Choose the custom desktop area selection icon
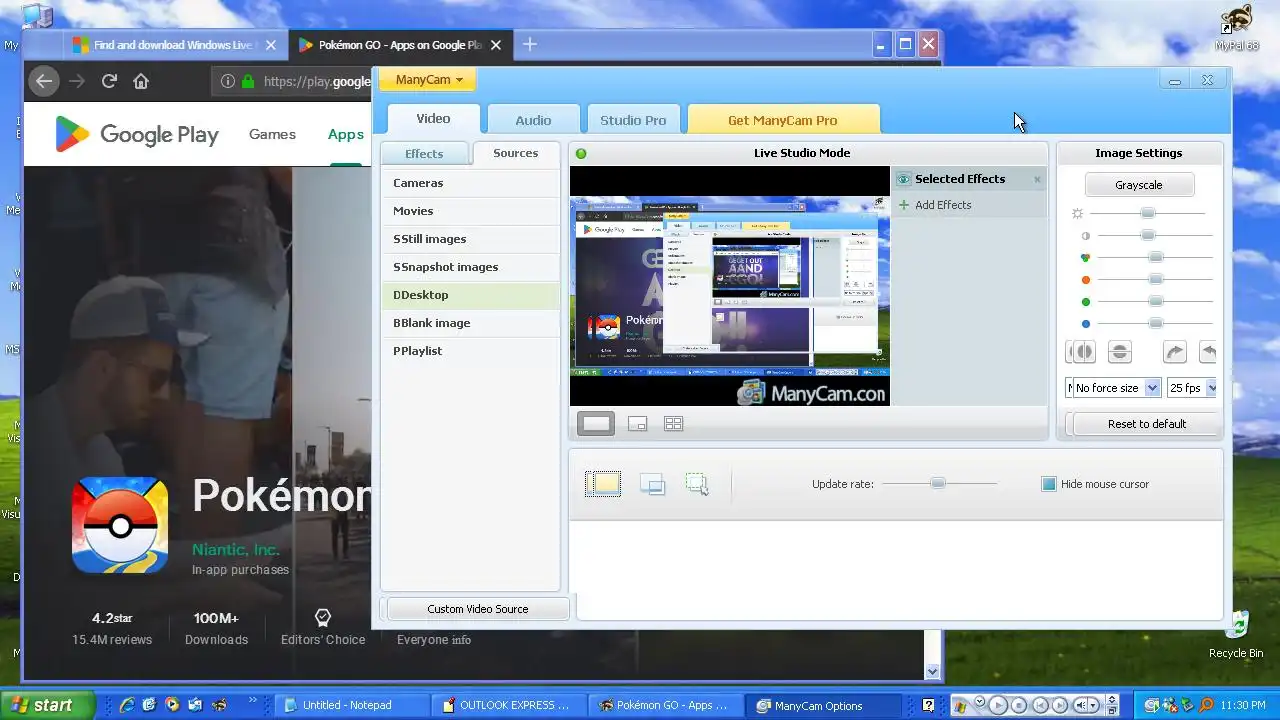The height and width of the screenshot is (720, 1280). pyautogui.click(x=697, y=484)
